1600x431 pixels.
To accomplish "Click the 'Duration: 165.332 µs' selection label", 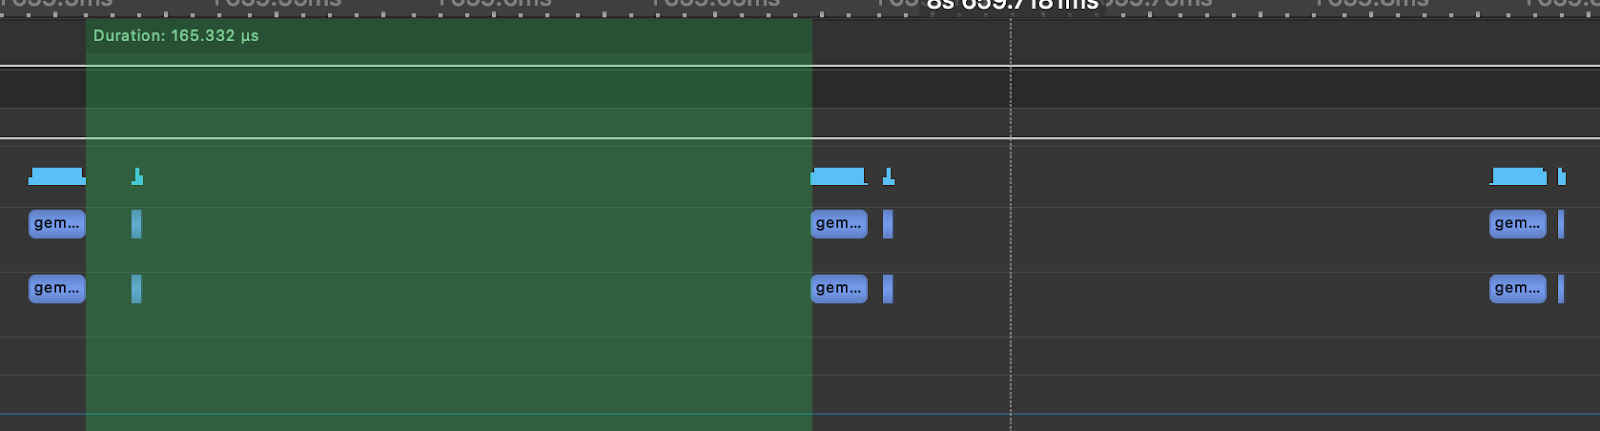I will click(x=176, y=36).
